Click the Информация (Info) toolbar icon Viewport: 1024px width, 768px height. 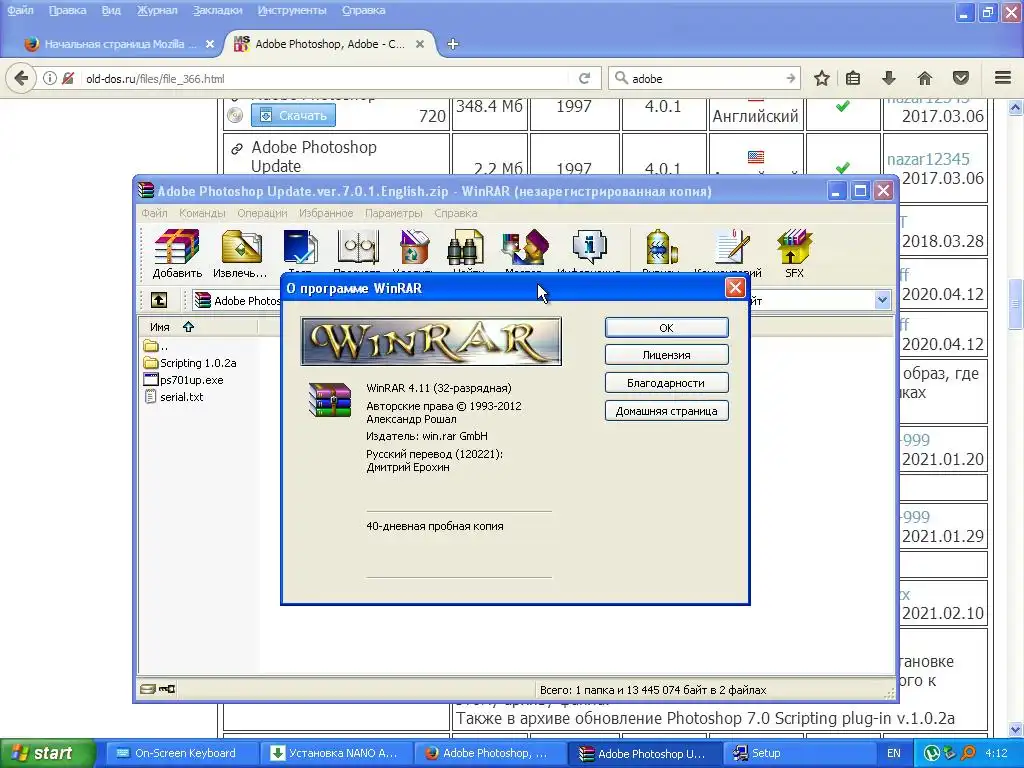pos(589,251)
